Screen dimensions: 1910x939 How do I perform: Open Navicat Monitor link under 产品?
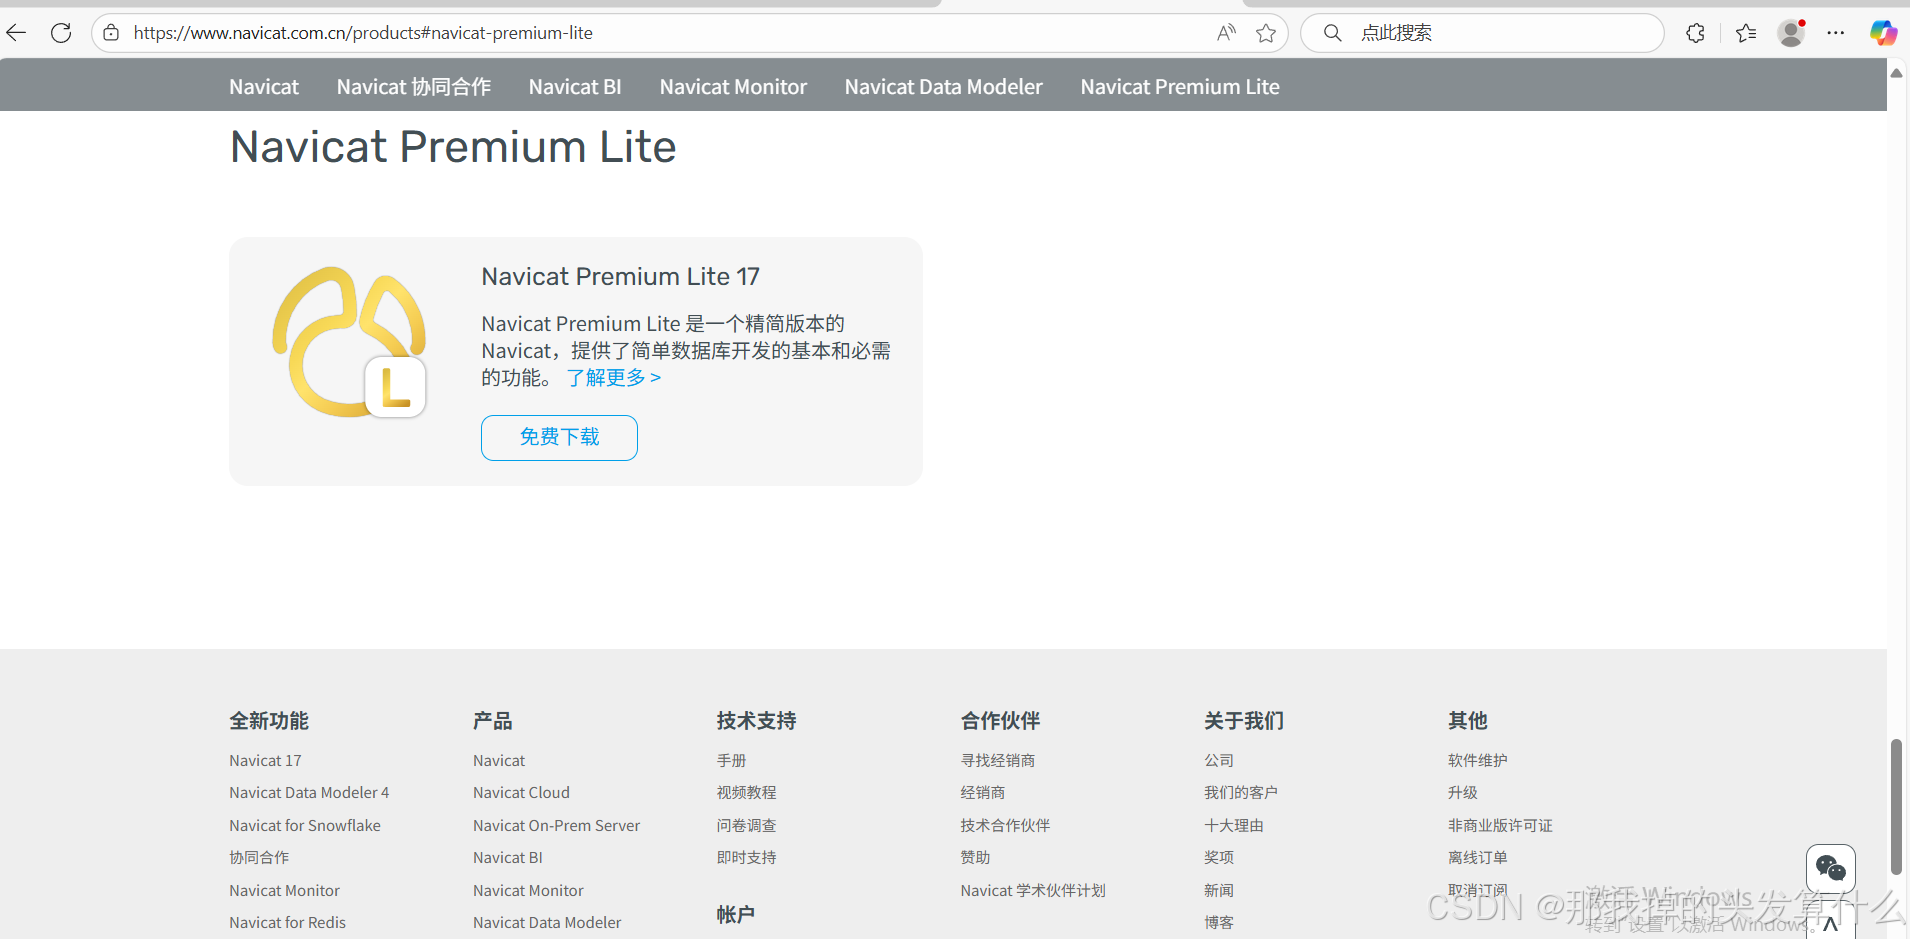(x=529, y=891)
